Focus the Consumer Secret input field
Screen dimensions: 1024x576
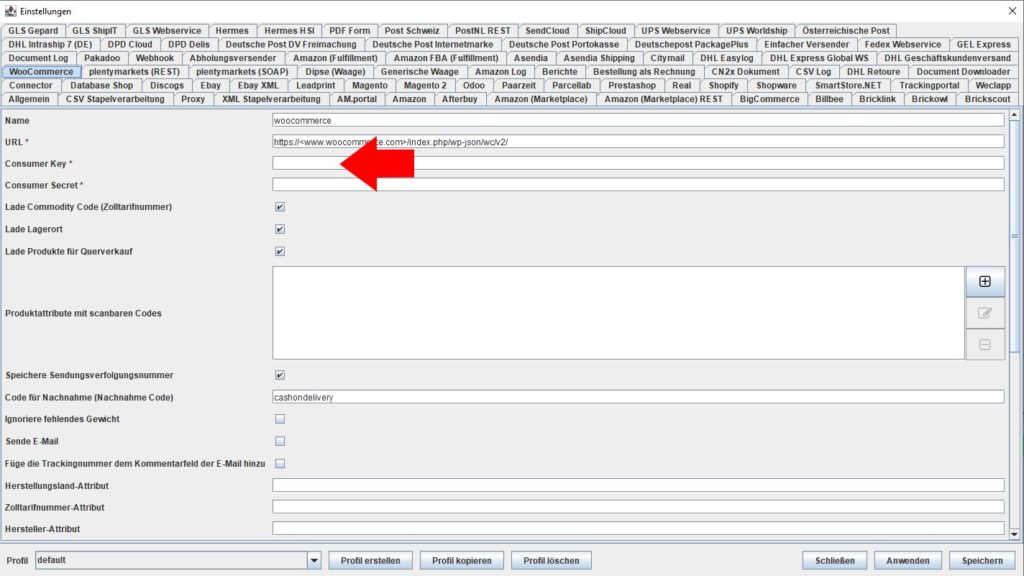[x=638, y=185]
